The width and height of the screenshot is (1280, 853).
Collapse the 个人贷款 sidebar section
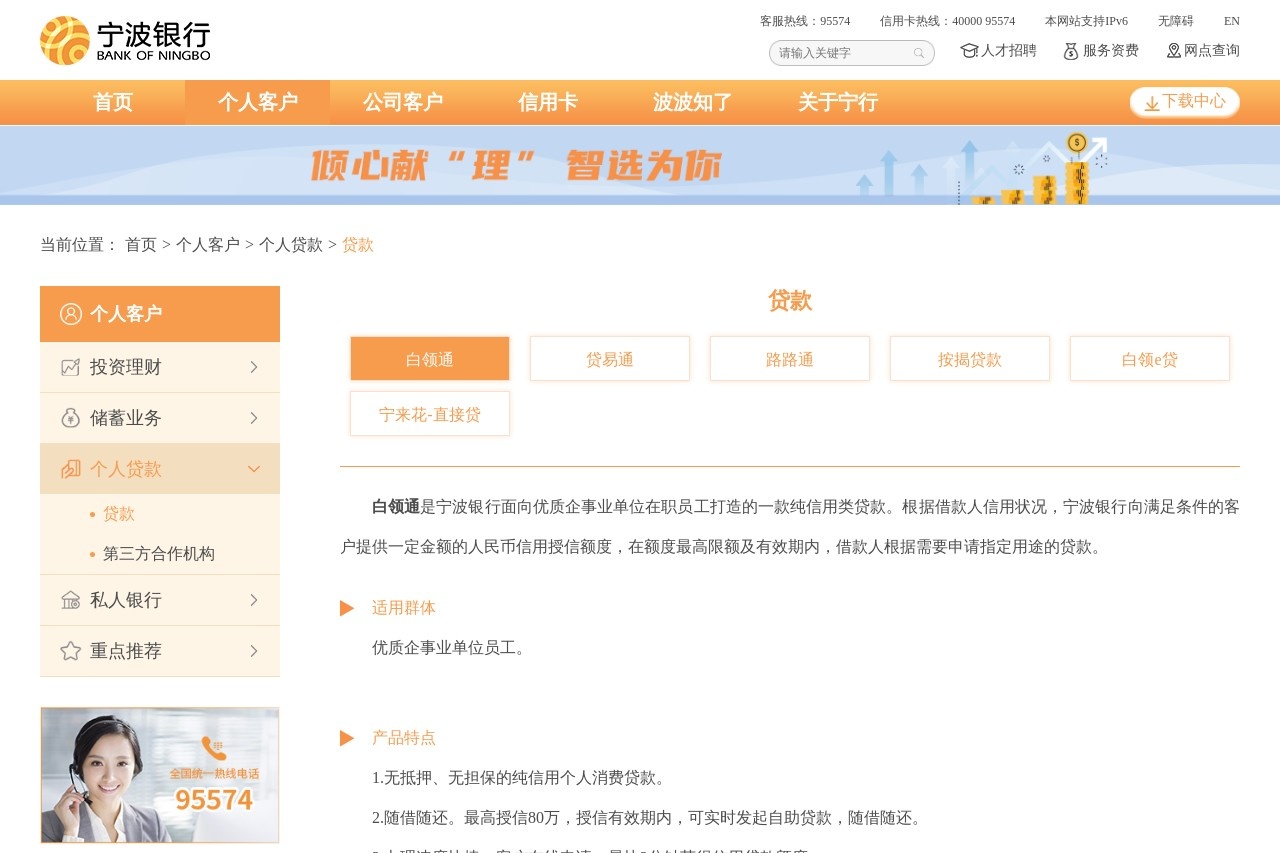[254, 468]
